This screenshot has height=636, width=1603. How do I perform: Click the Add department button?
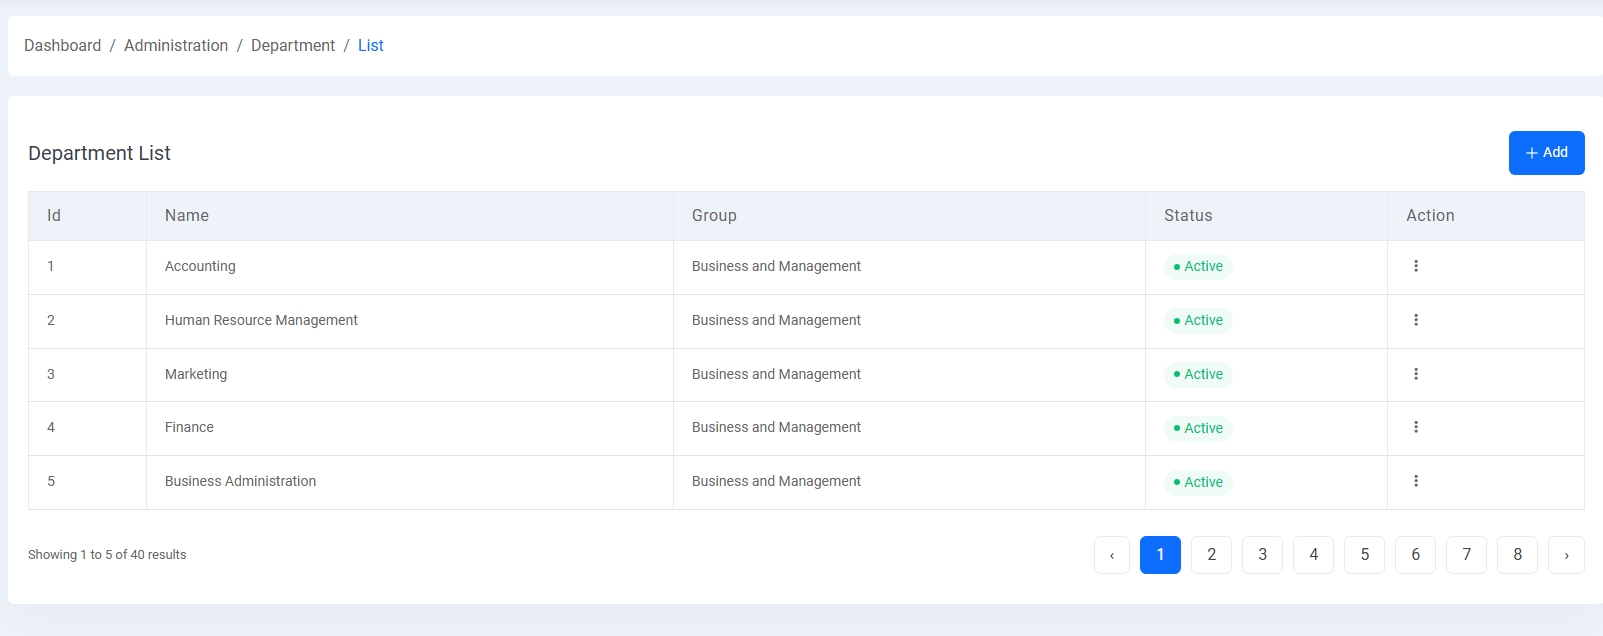tap(1546, 153)
